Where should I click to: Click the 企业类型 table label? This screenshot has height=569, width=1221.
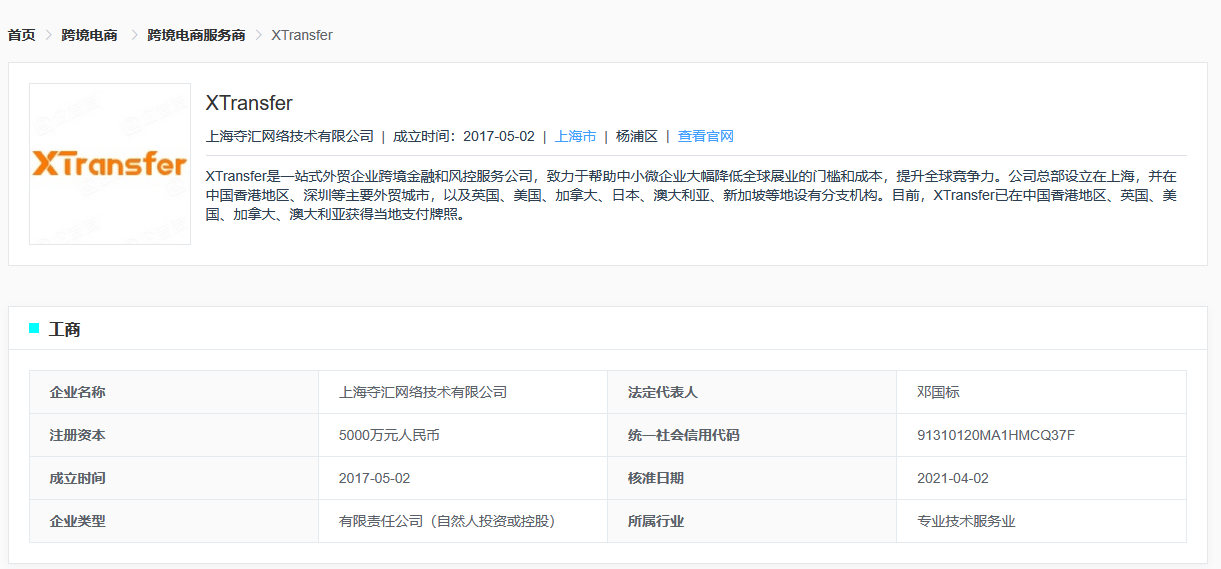pyautogui.click(x=77, y=521)
